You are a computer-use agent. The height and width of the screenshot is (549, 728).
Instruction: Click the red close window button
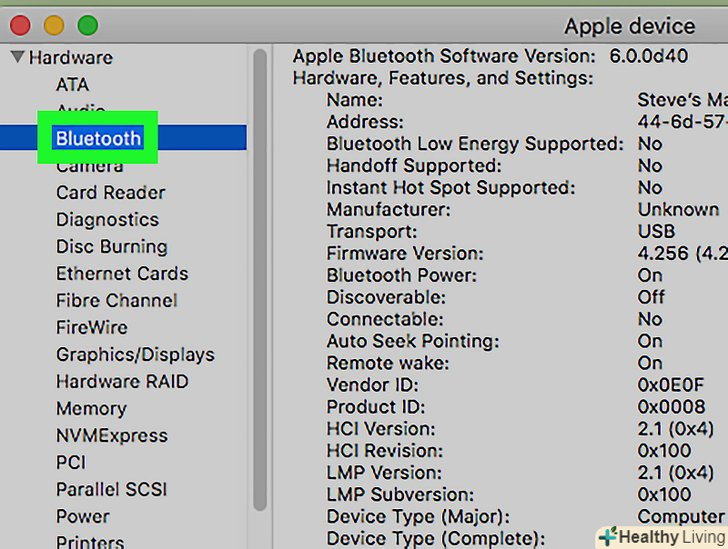20,25
